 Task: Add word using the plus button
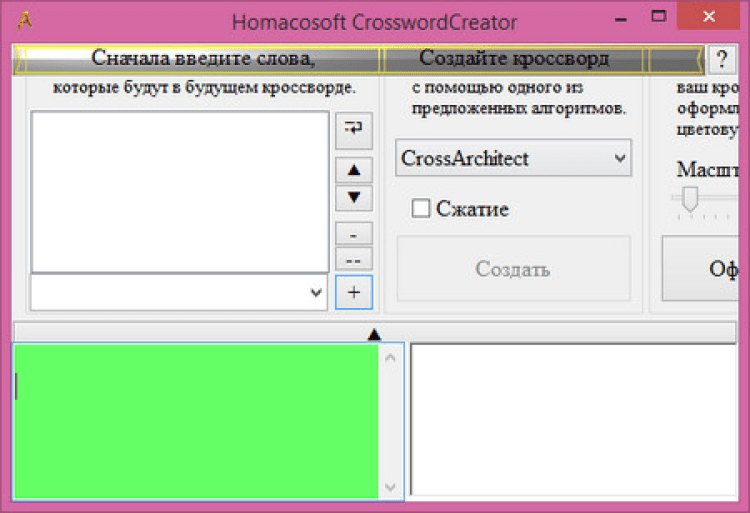(x=354, y=292)
